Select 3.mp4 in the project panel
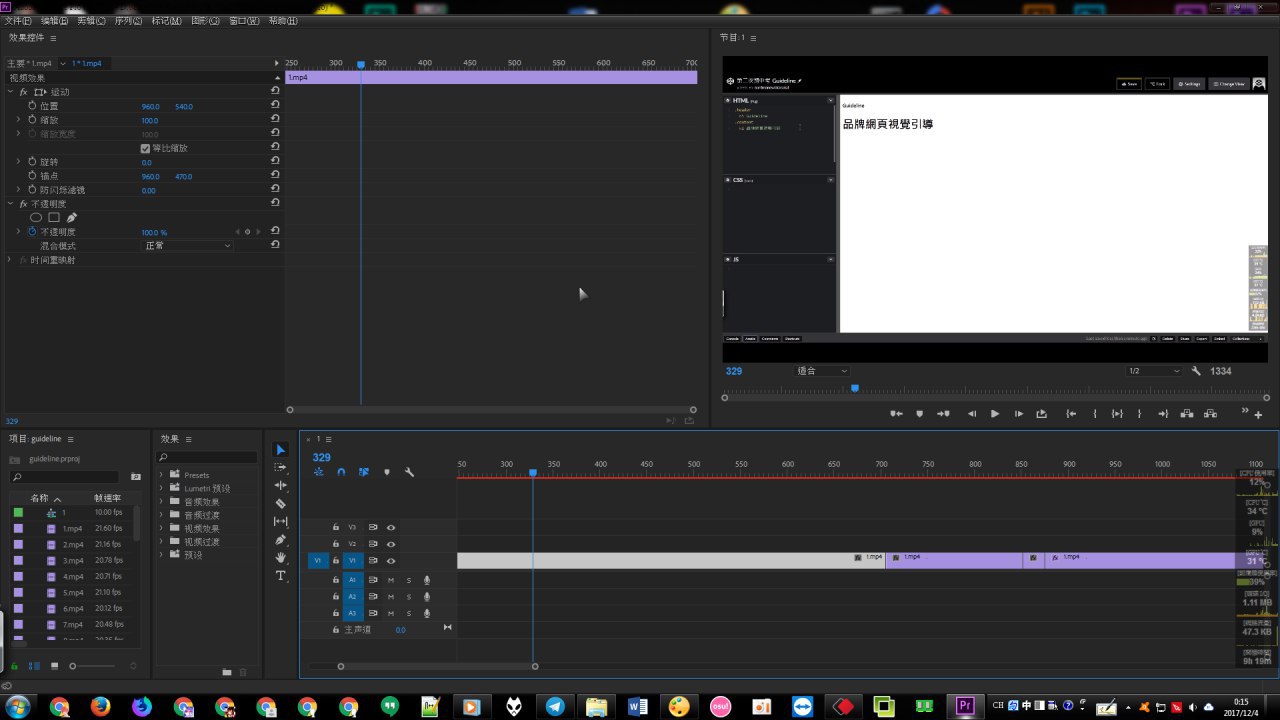Viewport: 1280px width, 720px height. (73, 560)
